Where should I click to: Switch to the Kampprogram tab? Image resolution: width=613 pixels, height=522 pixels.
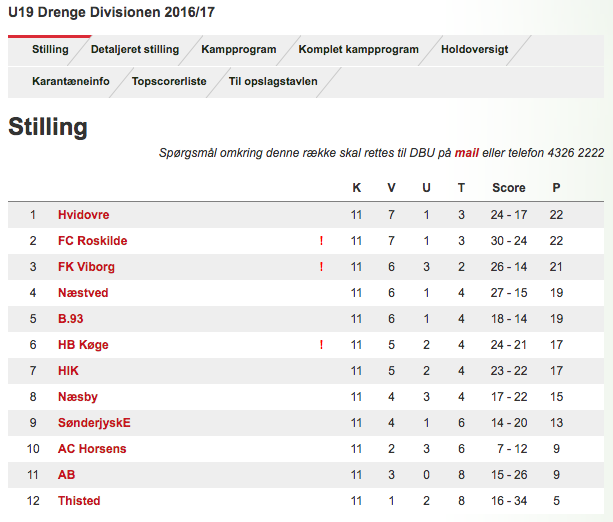tap(238, 50)
